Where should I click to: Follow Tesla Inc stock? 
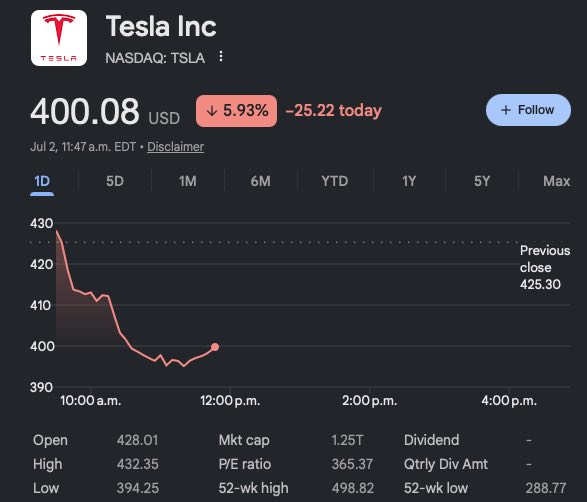(528, 110)
